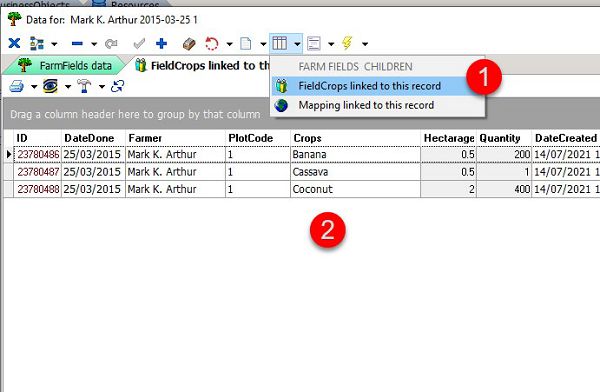The image size is (600, 392).
Task: Choose Mapping linked to this record
Action: [366, 105]
